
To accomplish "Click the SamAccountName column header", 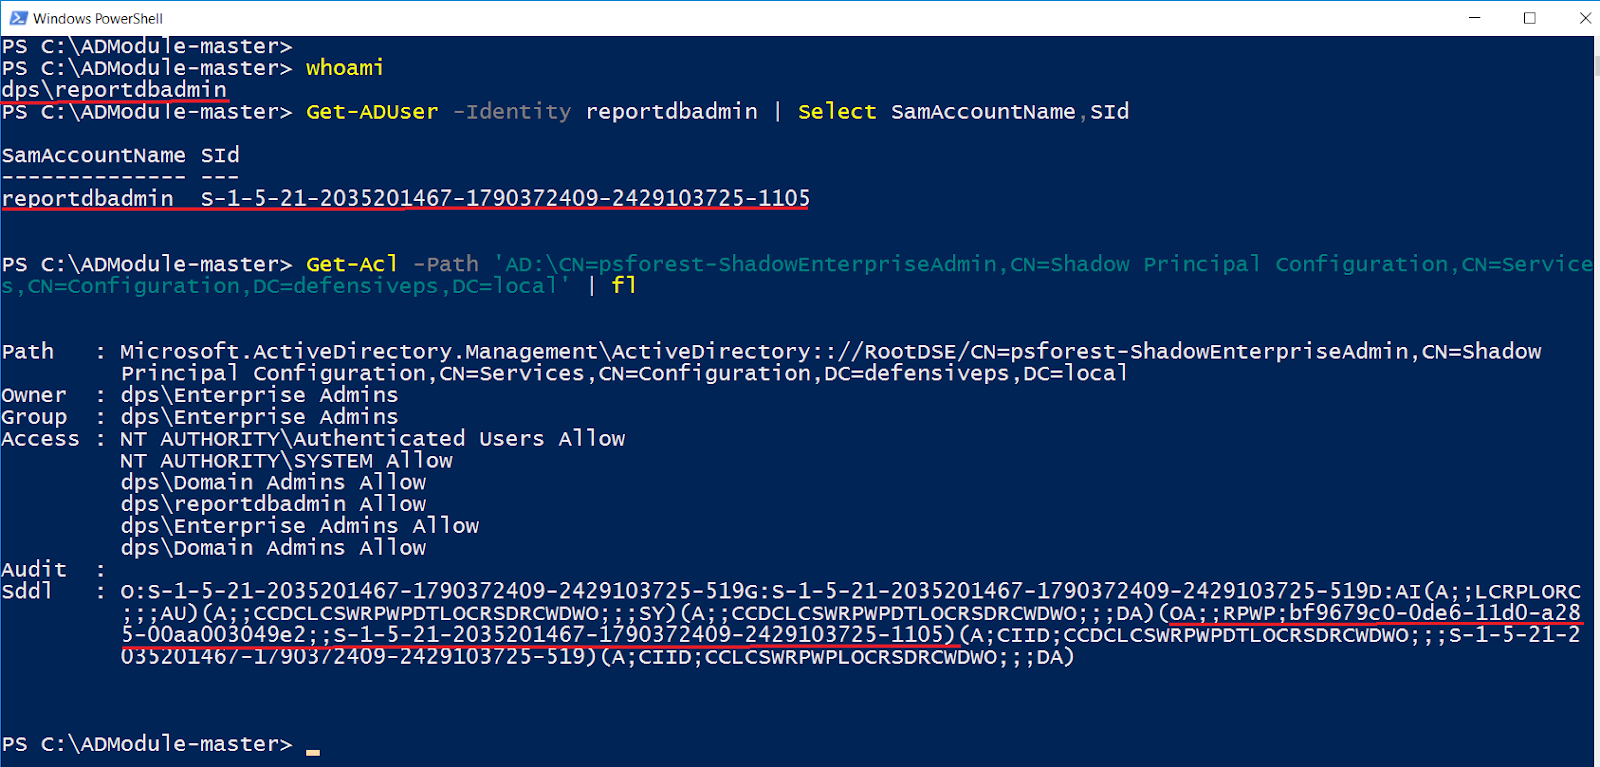I will tap(93, 155).
